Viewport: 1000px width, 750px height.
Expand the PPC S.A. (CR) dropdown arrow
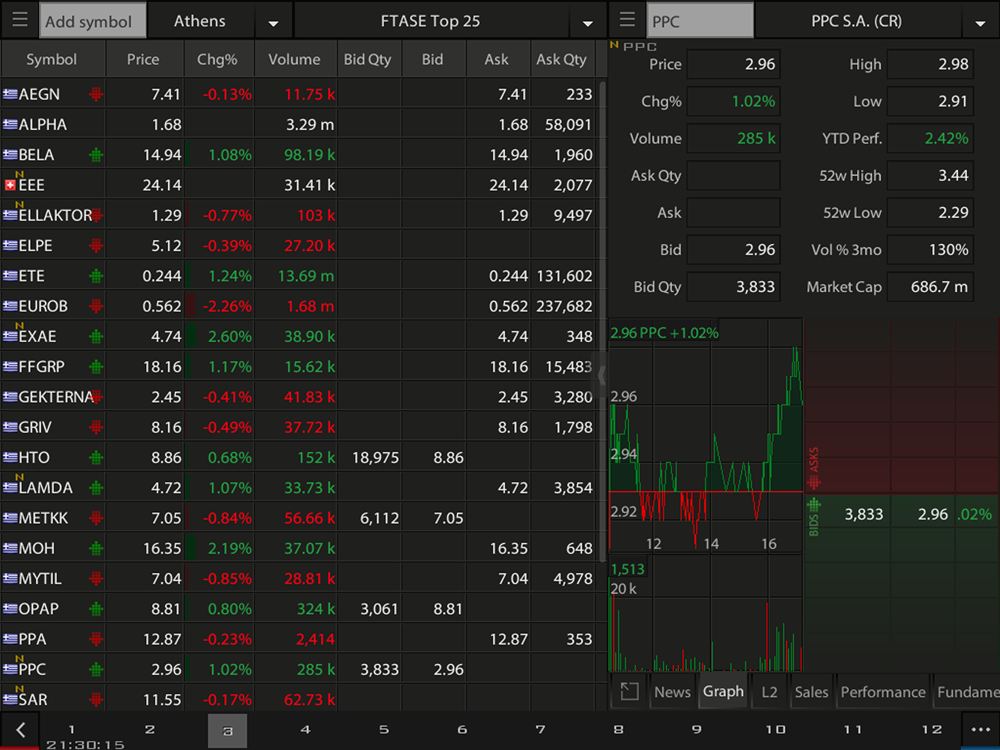click(x=980, y=23)
